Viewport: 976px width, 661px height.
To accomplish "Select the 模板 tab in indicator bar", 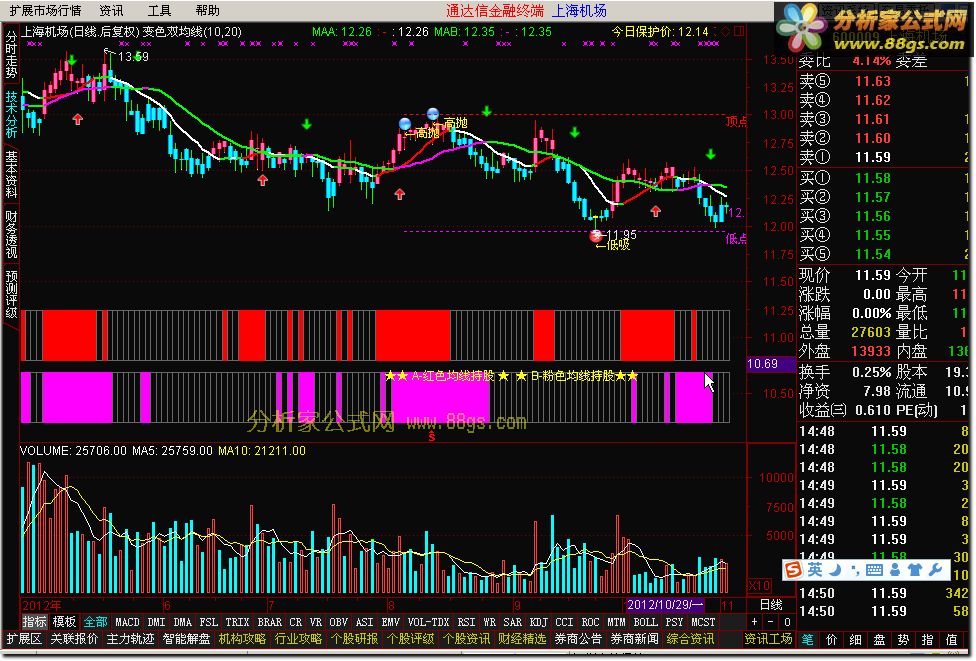I will tap(64, 622).
